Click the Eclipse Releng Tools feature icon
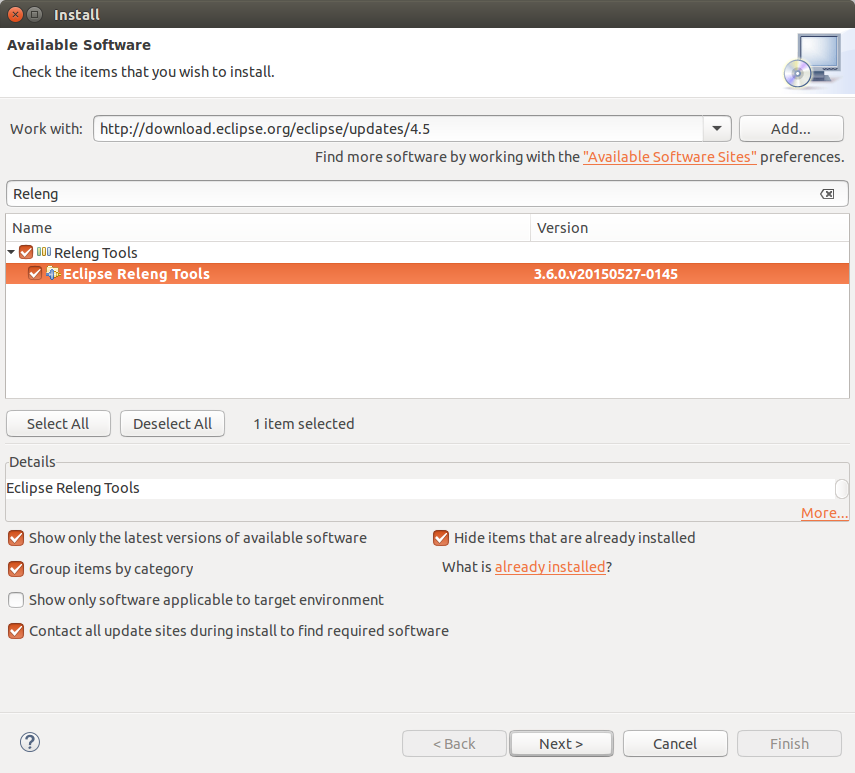855x773 pixels. pos(53,273)
